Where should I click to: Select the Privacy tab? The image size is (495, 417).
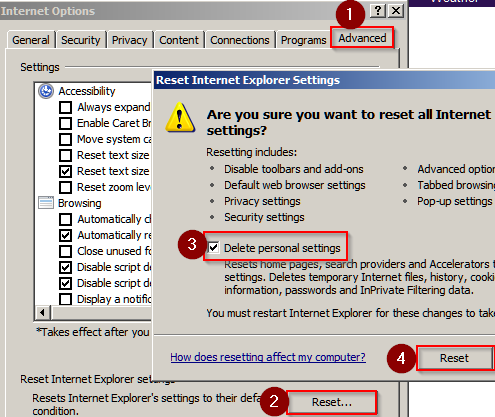(x=129, y=40)
